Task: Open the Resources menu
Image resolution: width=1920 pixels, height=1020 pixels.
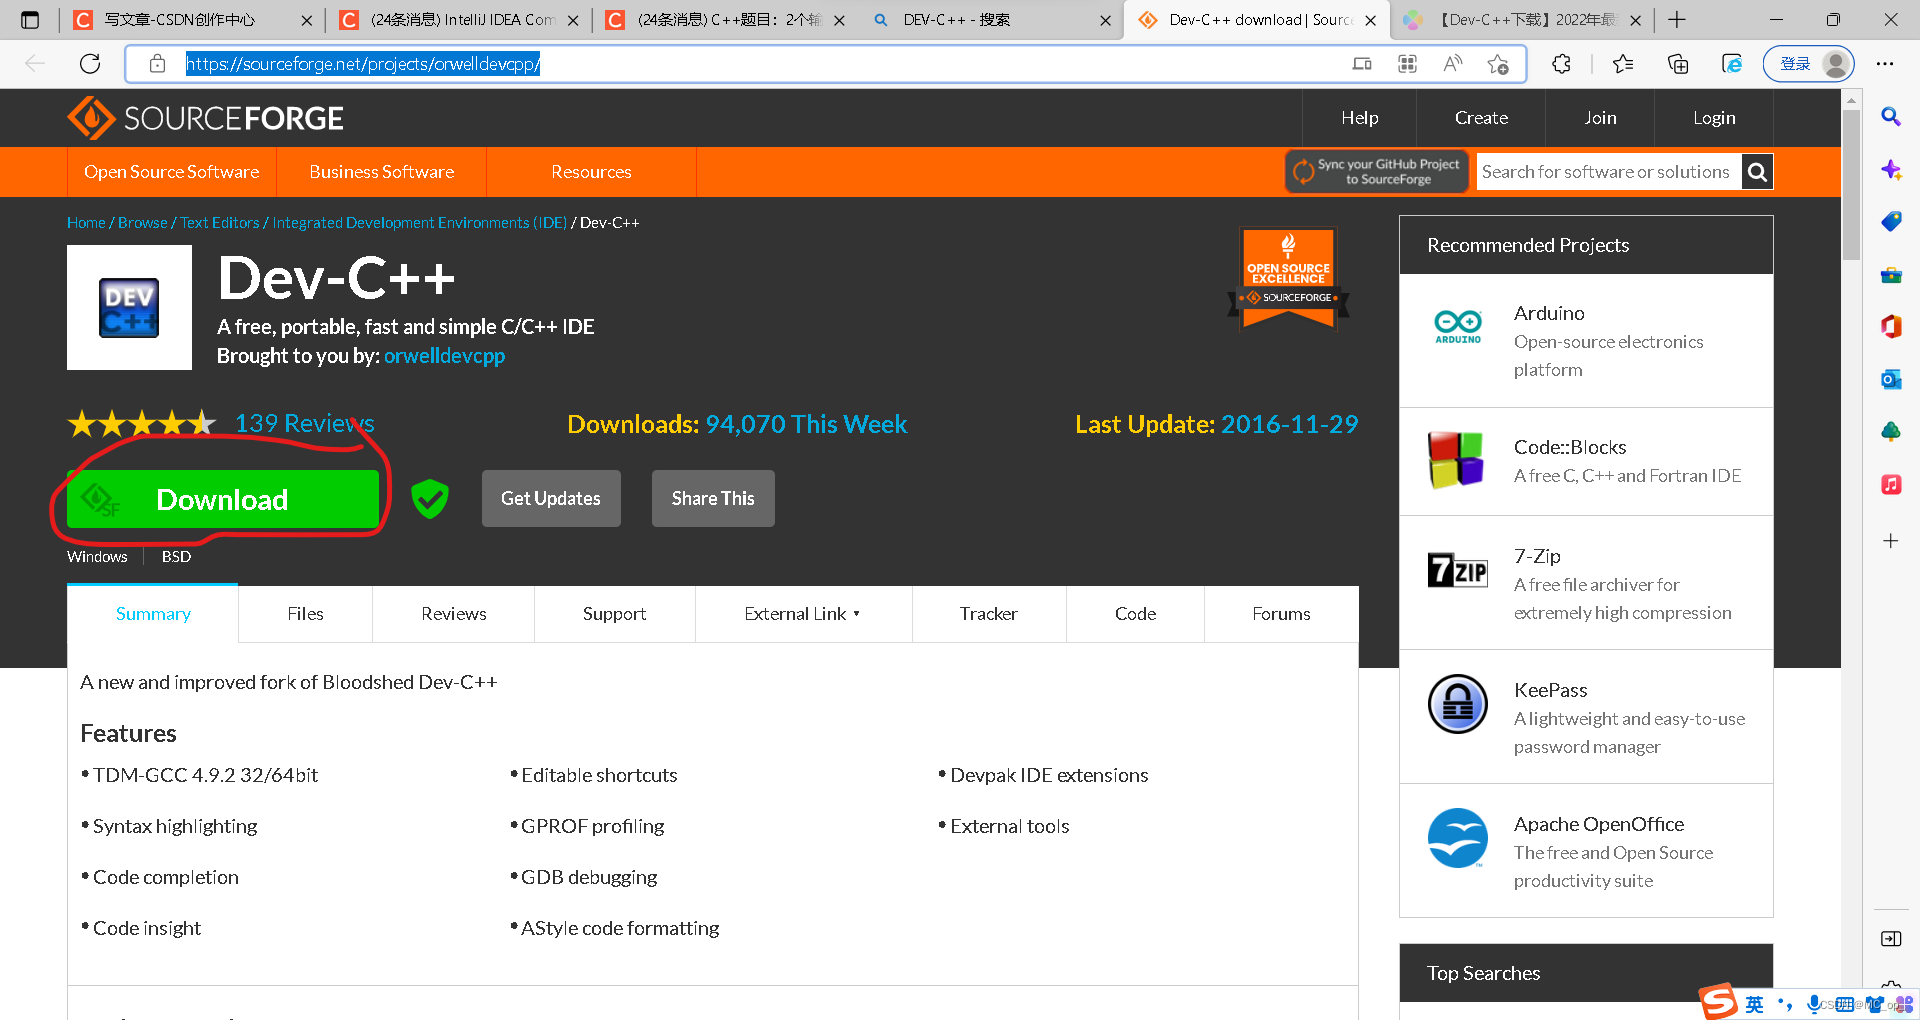Action: [x=591, y=172]
